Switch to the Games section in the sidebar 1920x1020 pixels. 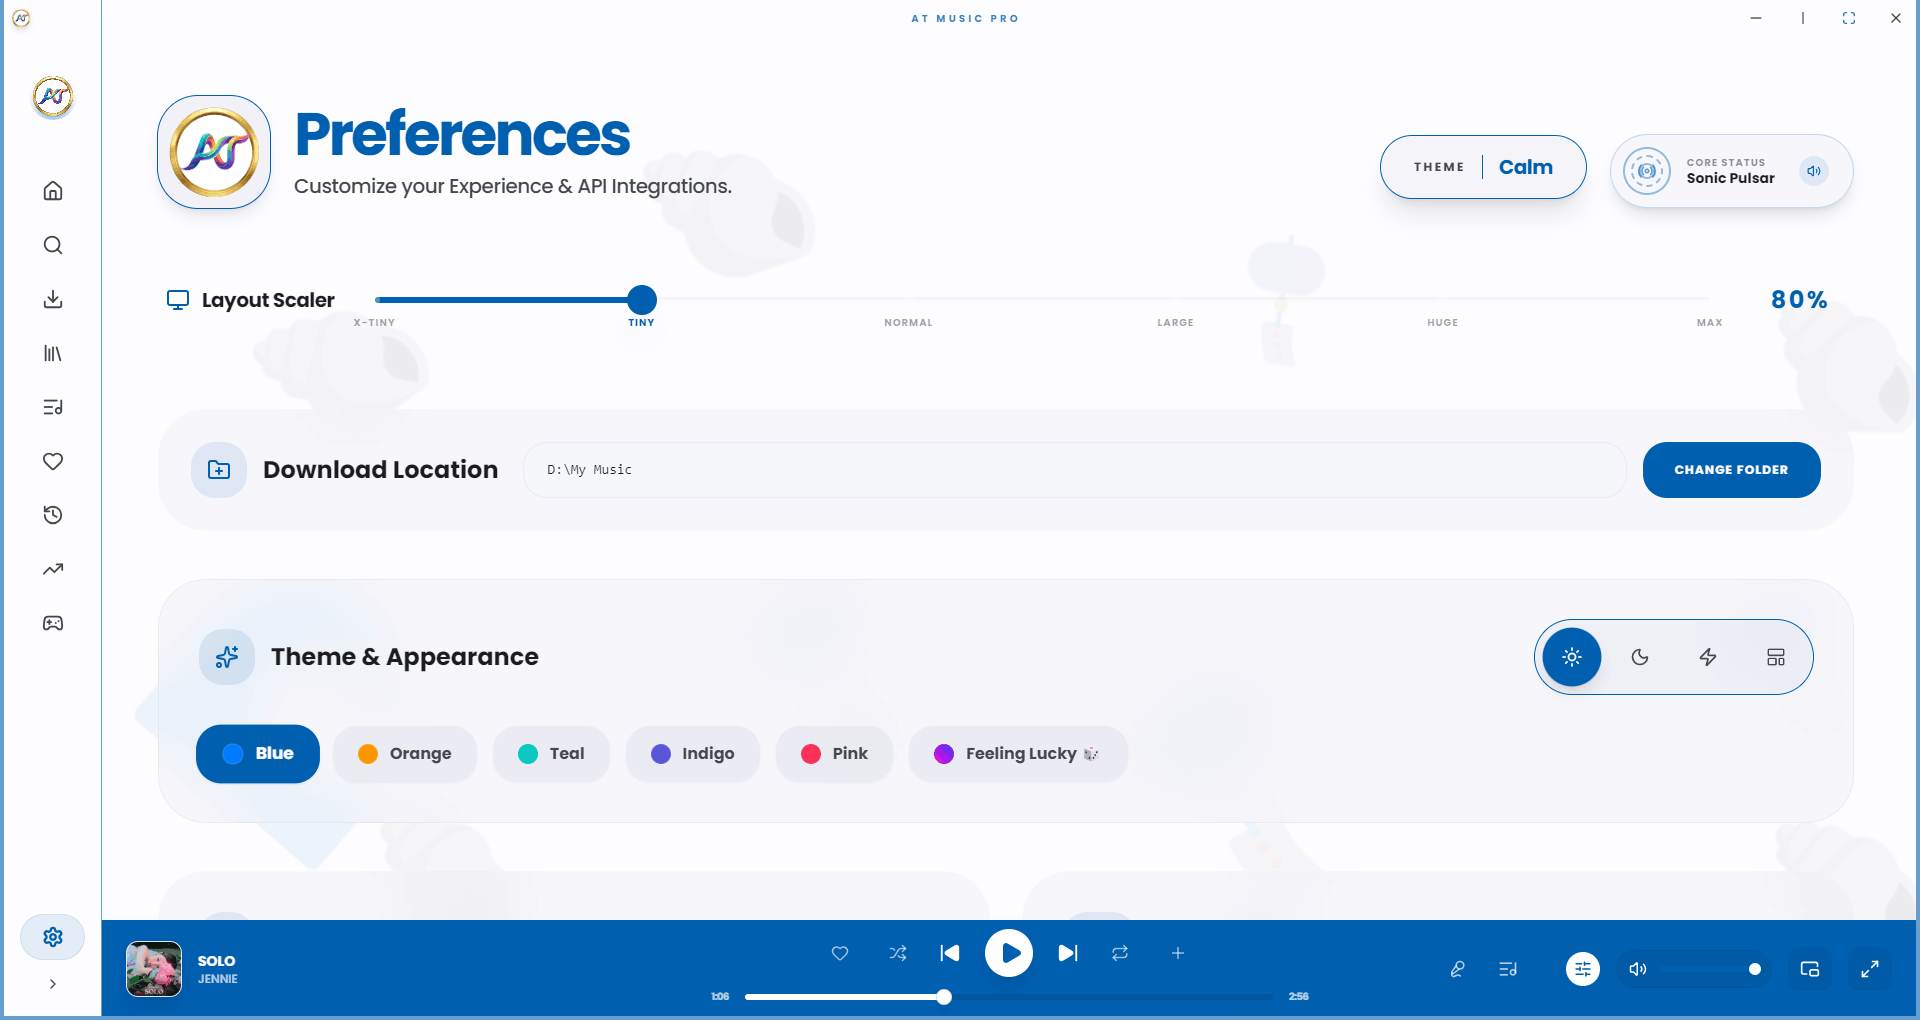pyautogui.click(x=52, y=622)
